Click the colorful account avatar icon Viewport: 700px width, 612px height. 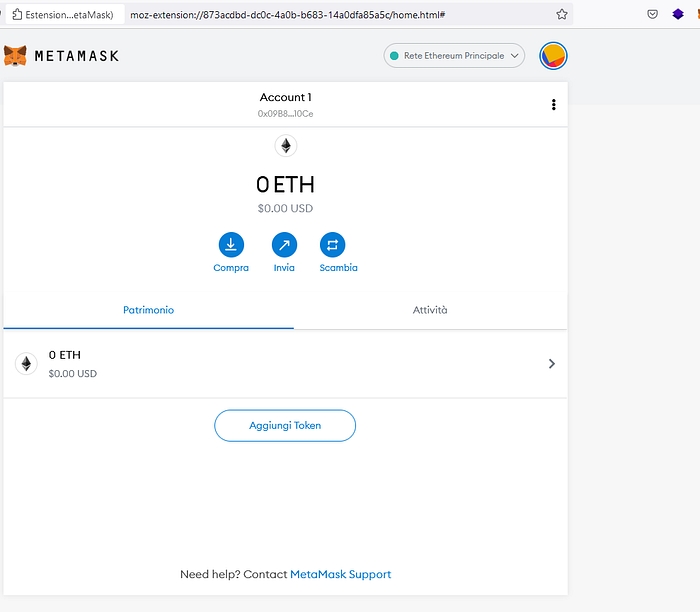553,56
